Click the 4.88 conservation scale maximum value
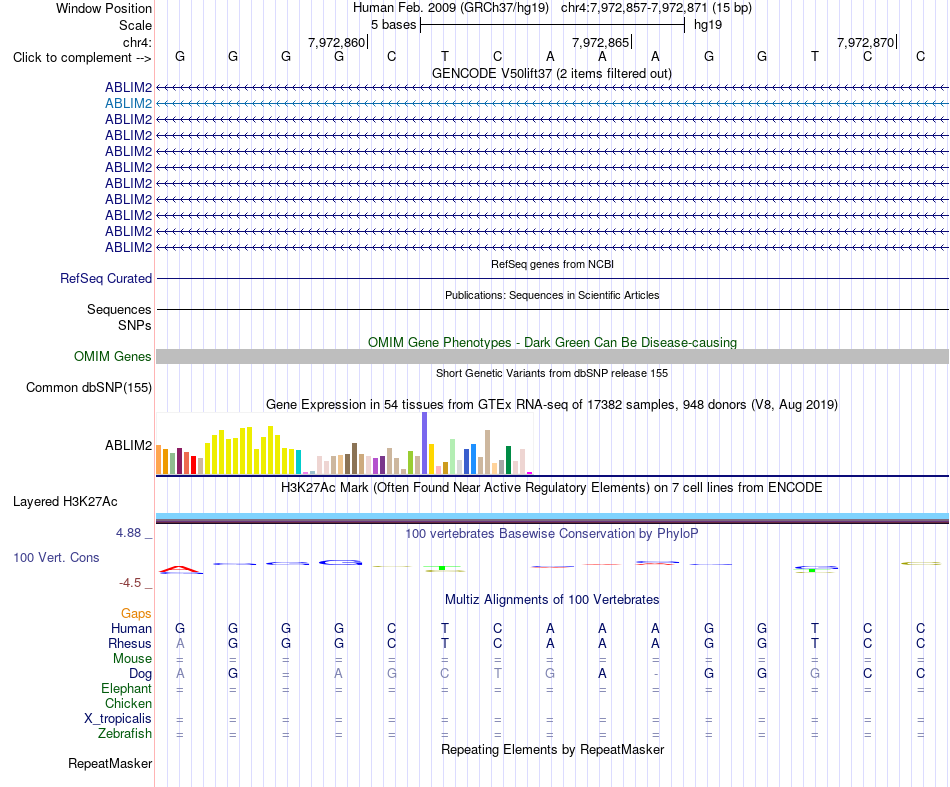This screenshot has height=787, width=950. (x=128, y=533)
